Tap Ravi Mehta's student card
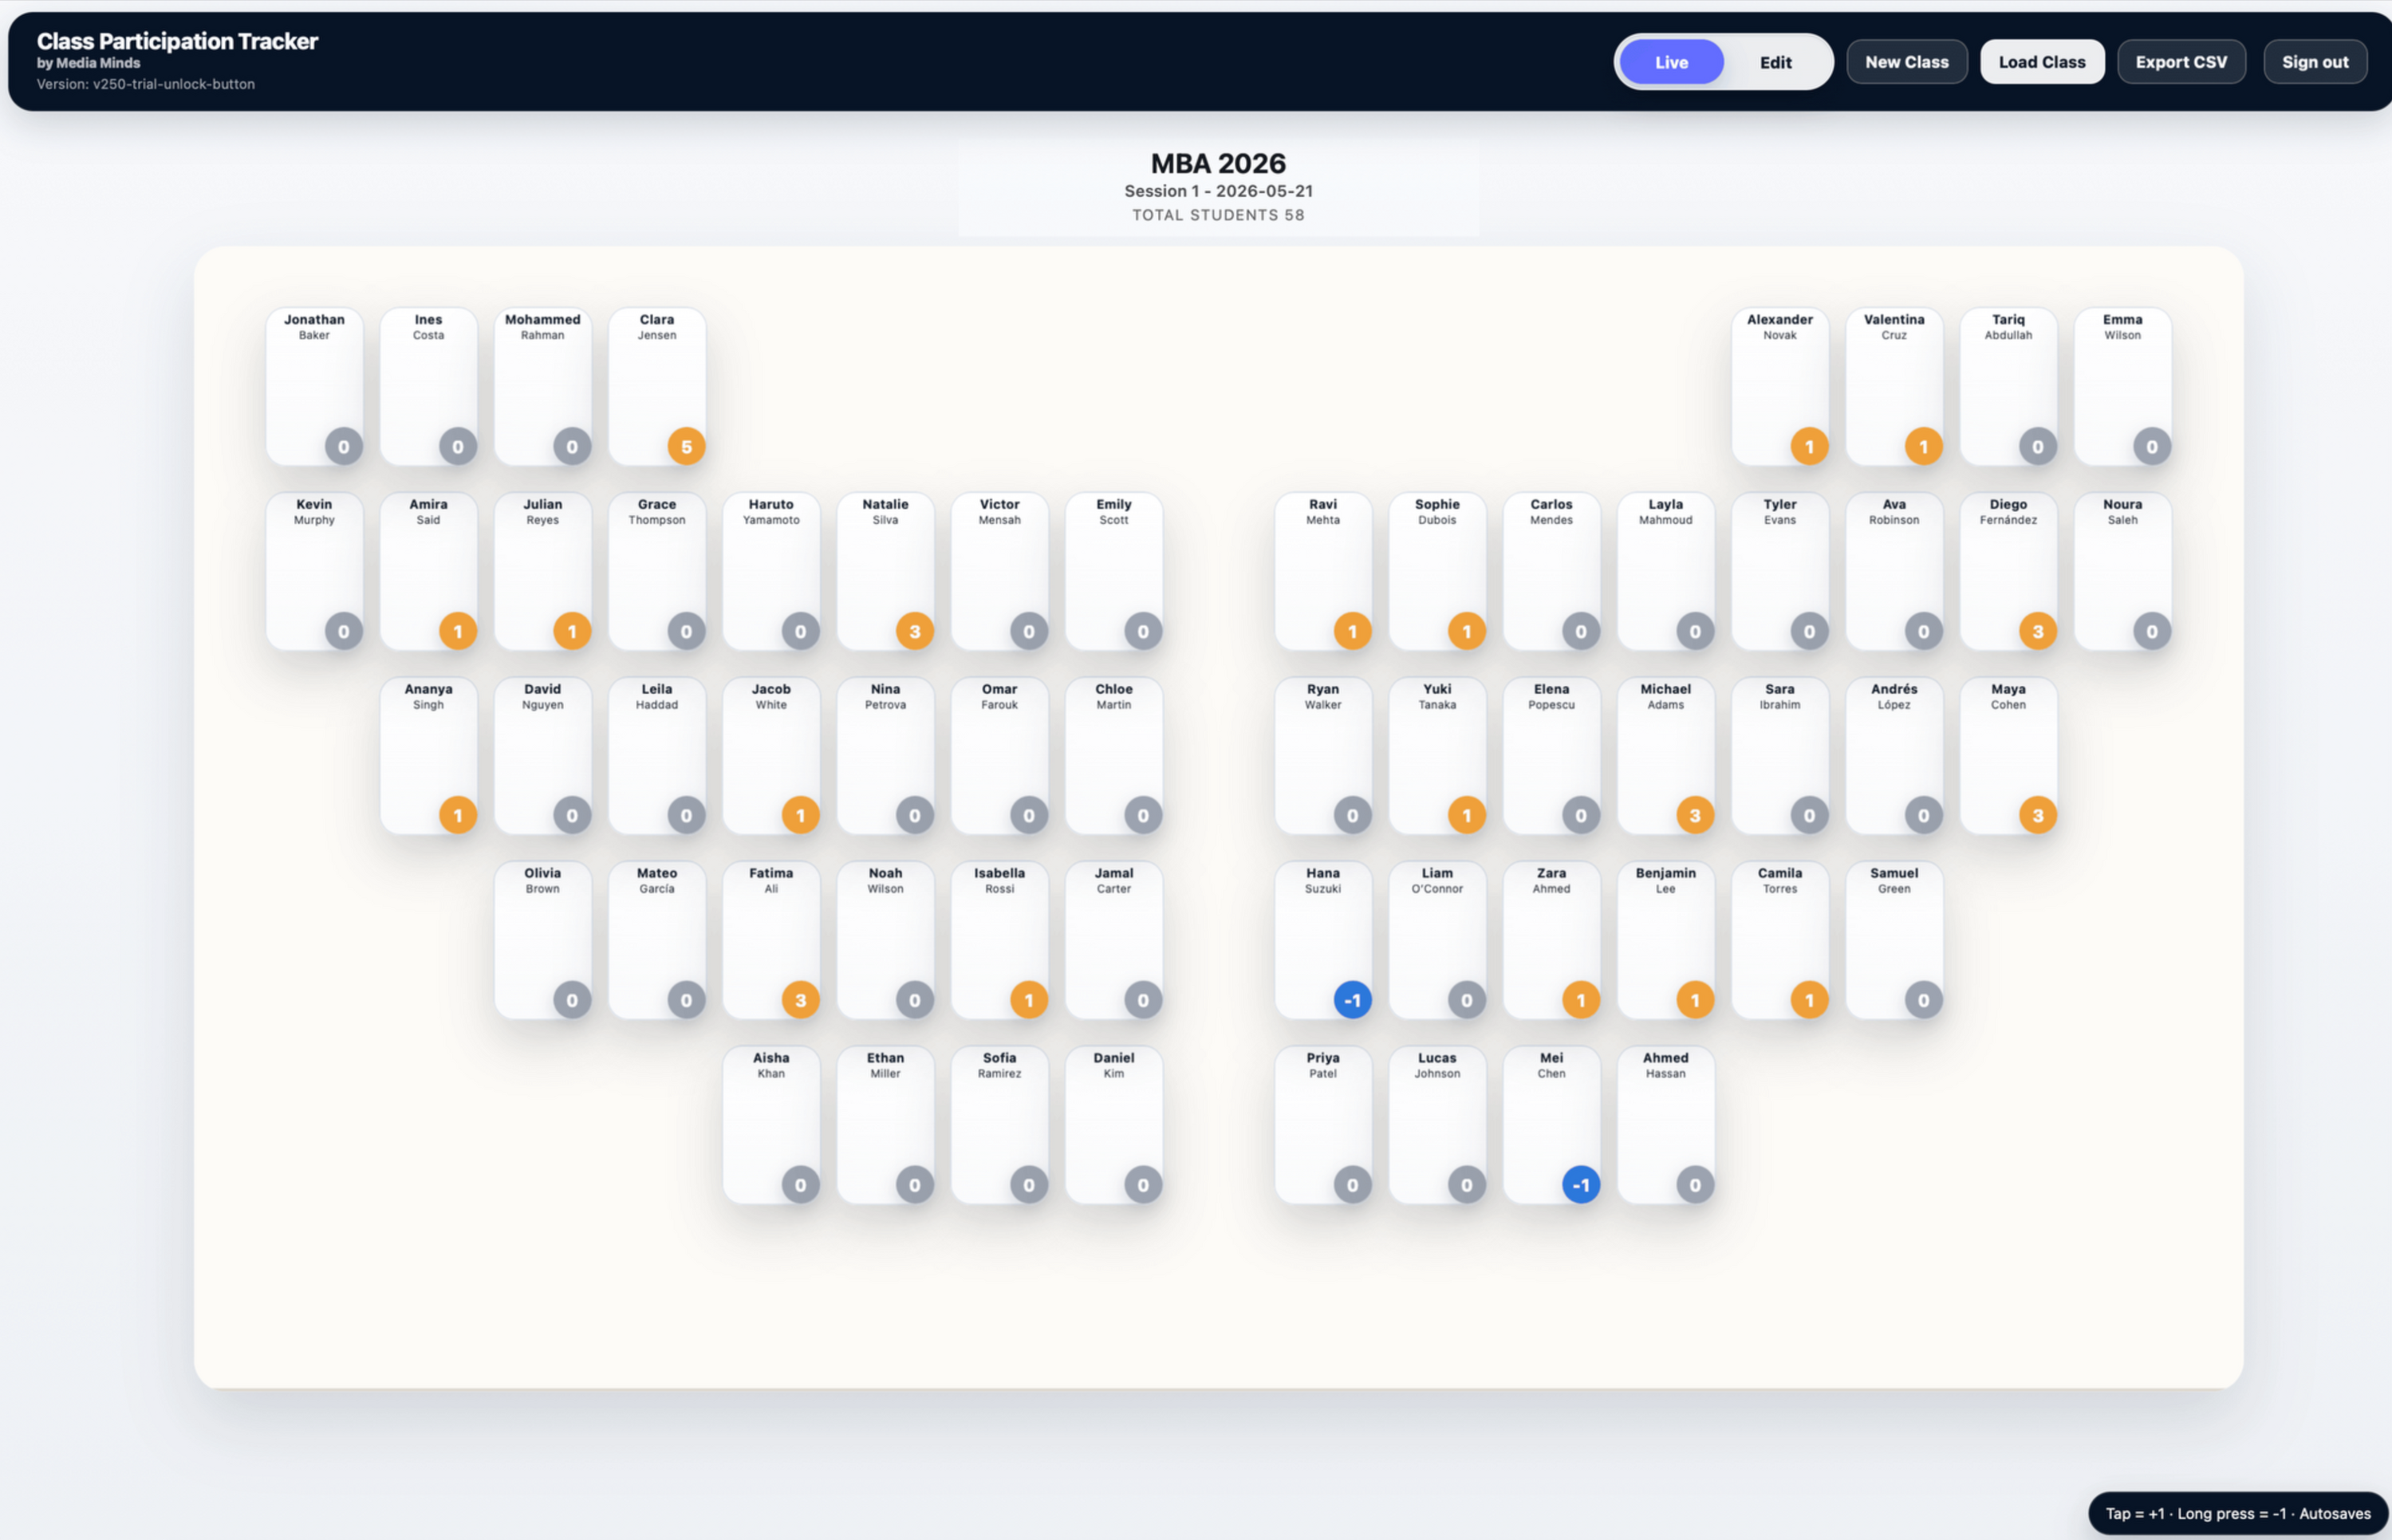 (1322, 571)
